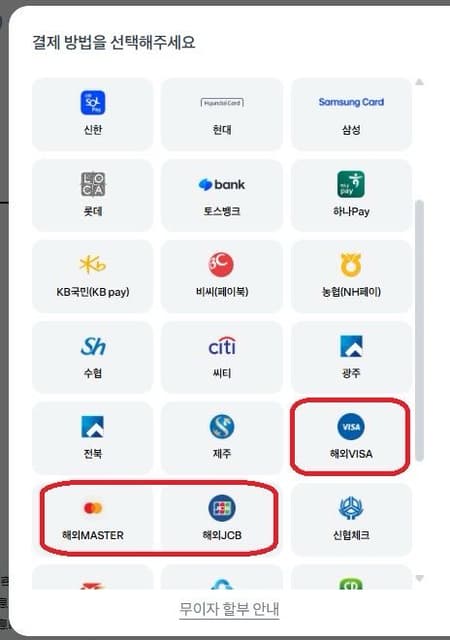Screen dimensions: 450x640
Task: Choose the 농협(NH페이) yellow icon
Action: [x=351, y=264]
